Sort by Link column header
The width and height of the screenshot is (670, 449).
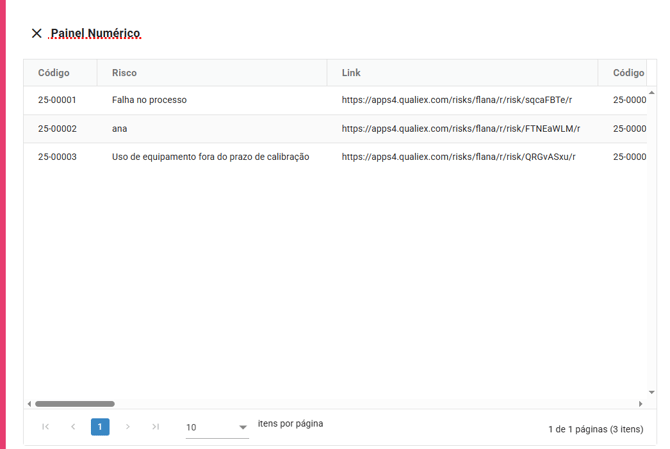tap(351, 73)
